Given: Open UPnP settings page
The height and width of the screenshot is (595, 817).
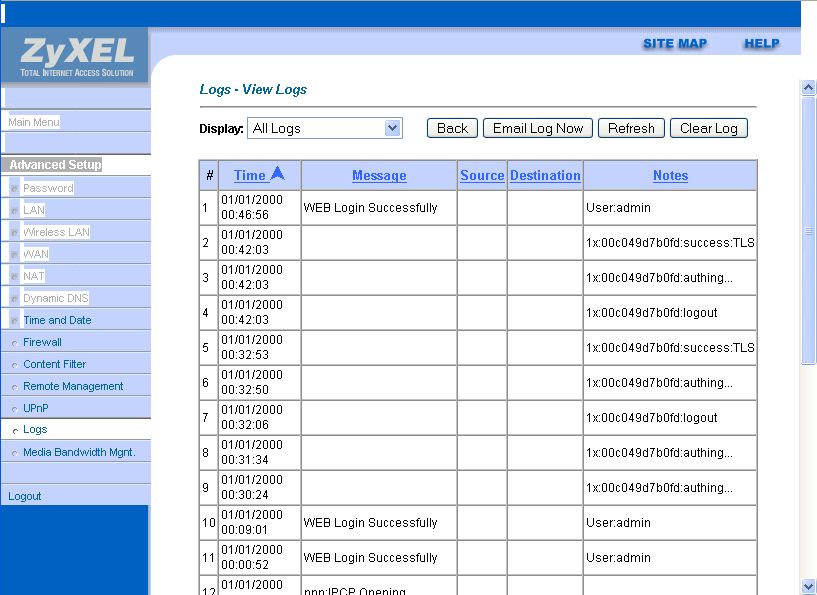Looking at the screenshot, I should [36, 408].
